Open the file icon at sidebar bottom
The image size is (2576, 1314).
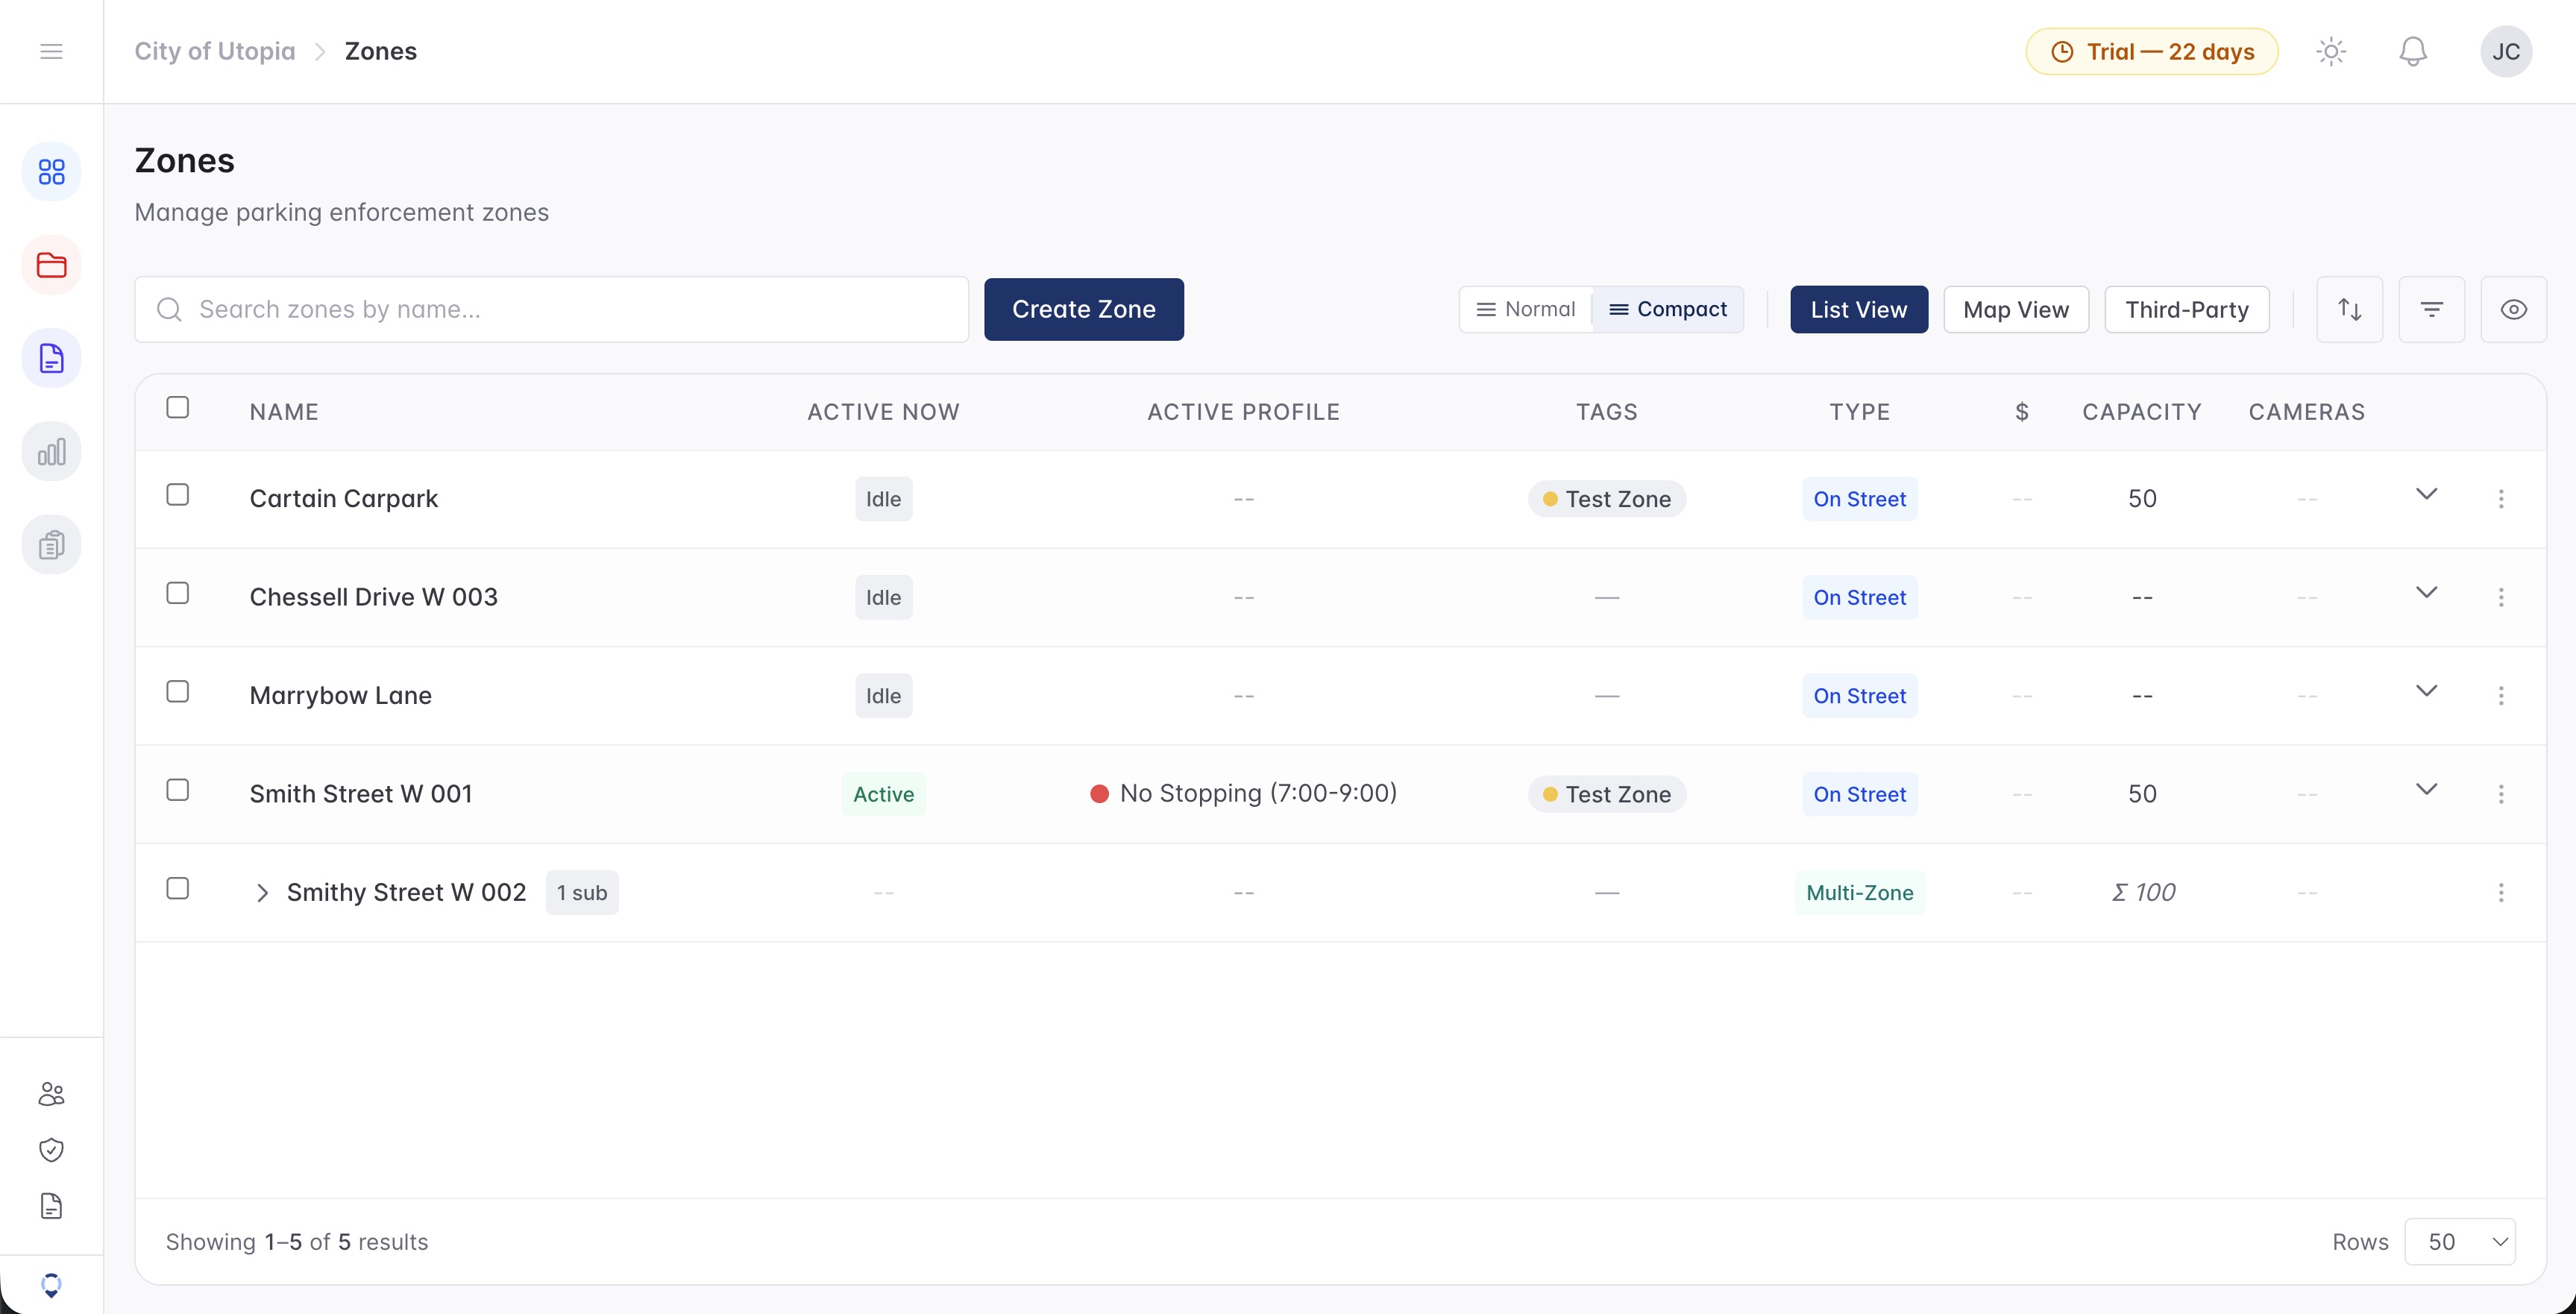pyautogui.click(x=51, y=1206)
